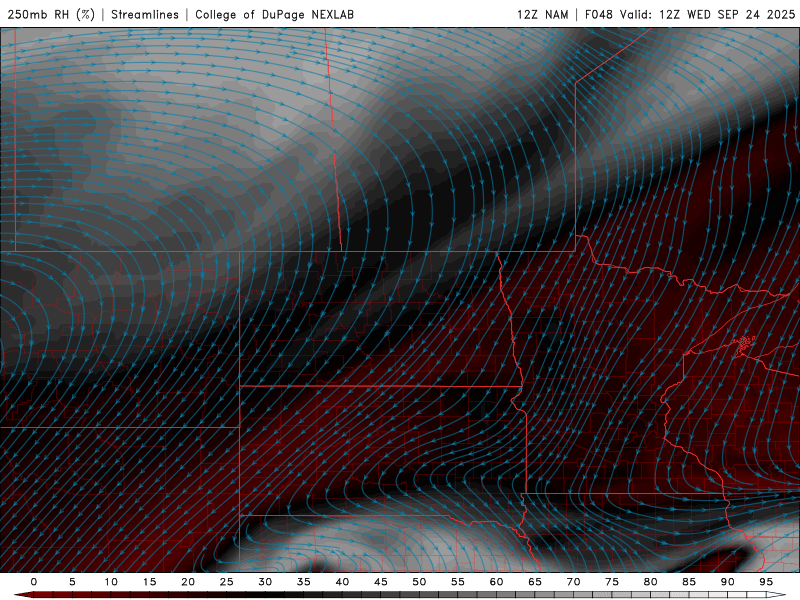The width and height of the screenshot is (800, 600).
Task: Click the '12Z NAM' model label
Action: [543, 14]
